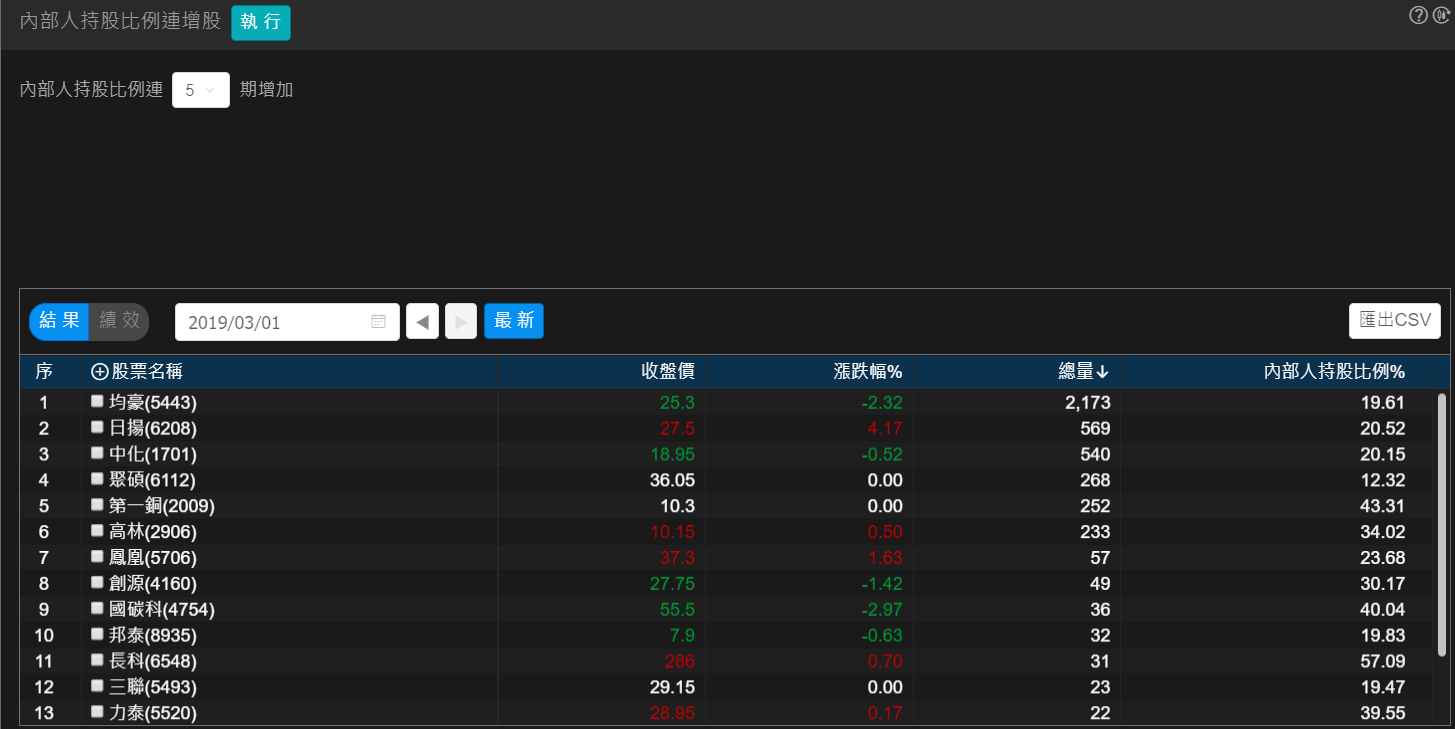
Task: Click the plus icon beside 股票名稱
Action: coord(99,372)
